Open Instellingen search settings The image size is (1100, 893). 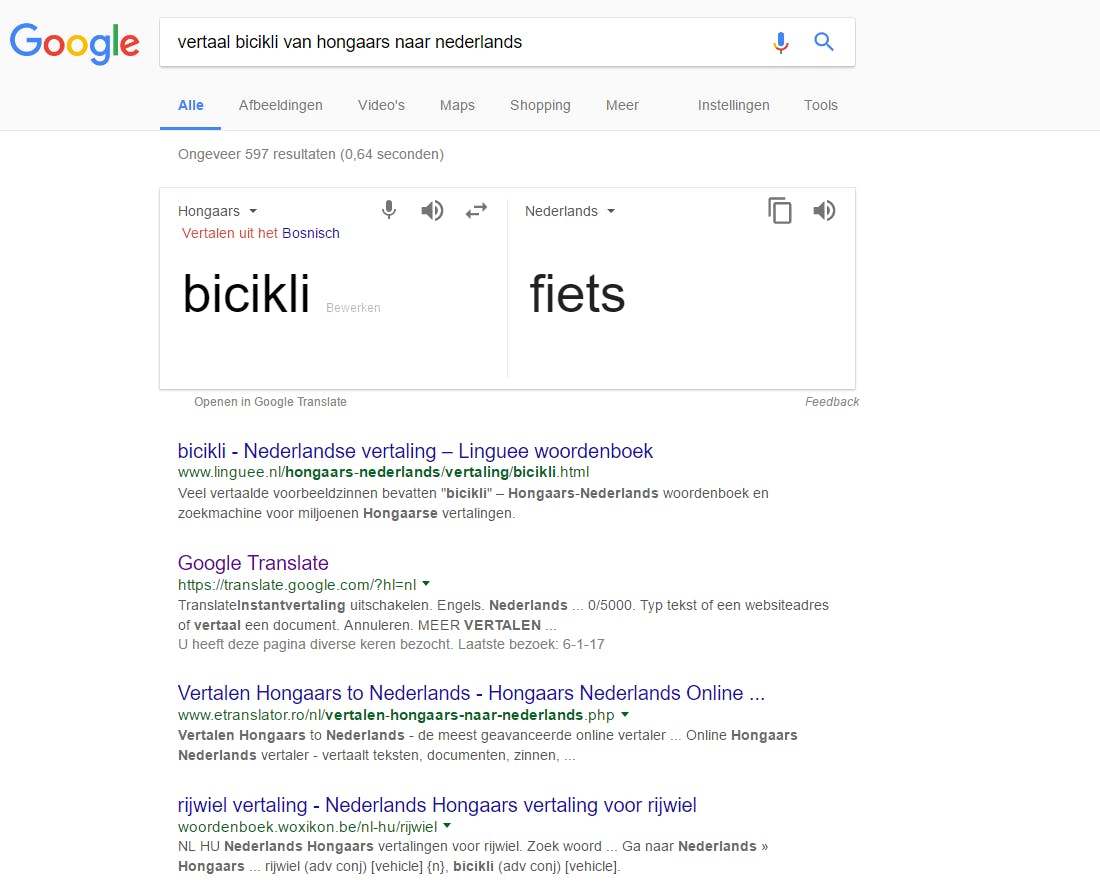[x=734, y=105]
